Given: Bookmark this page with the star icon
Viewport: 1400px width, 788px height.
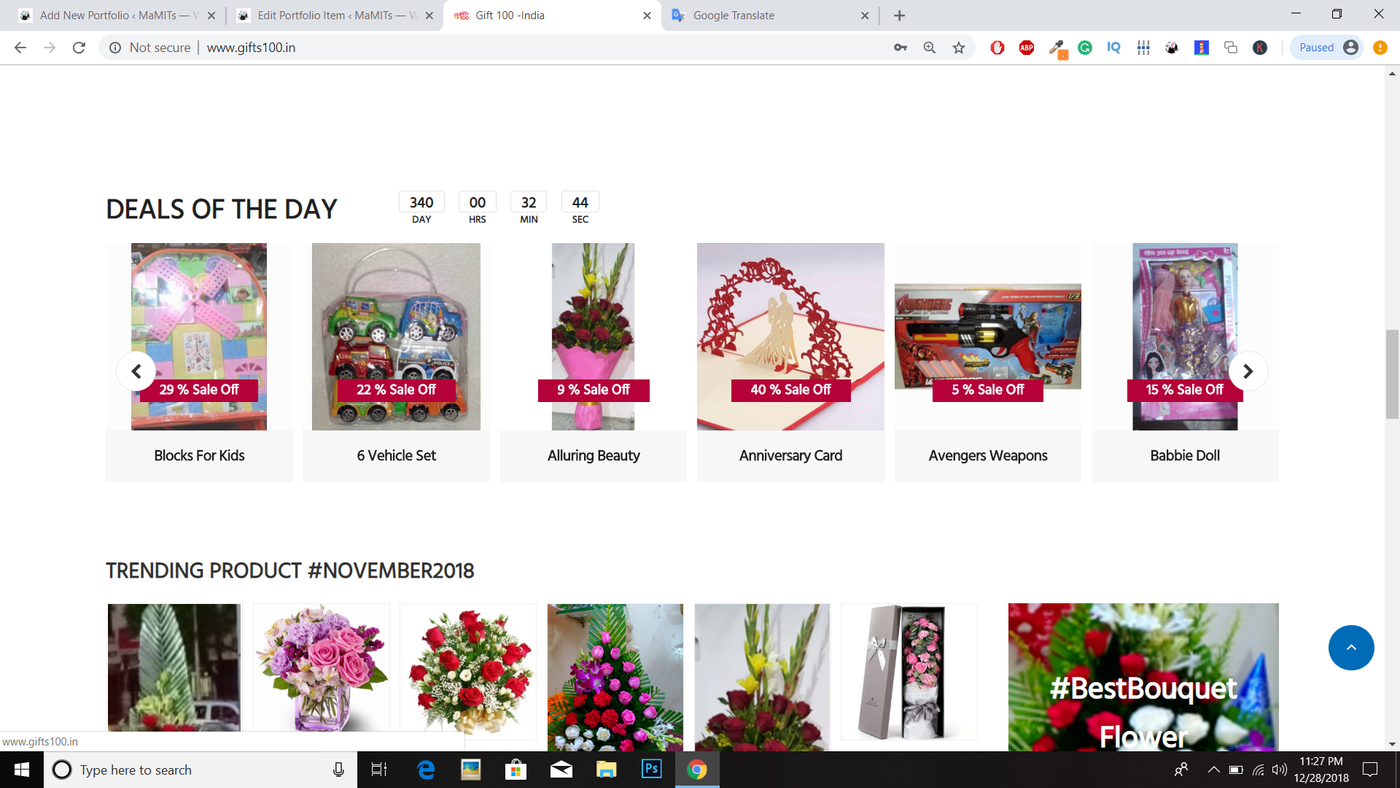Looking at the screenshot, I should pos(958,47).
